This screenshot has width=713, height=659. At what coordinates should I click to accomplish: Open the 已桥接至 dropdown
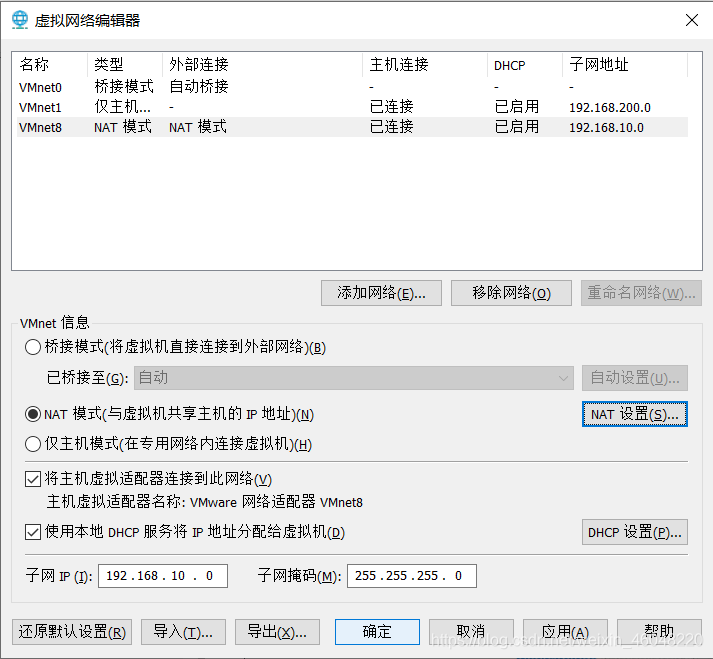pyautogui.click(x=354, y=378)
